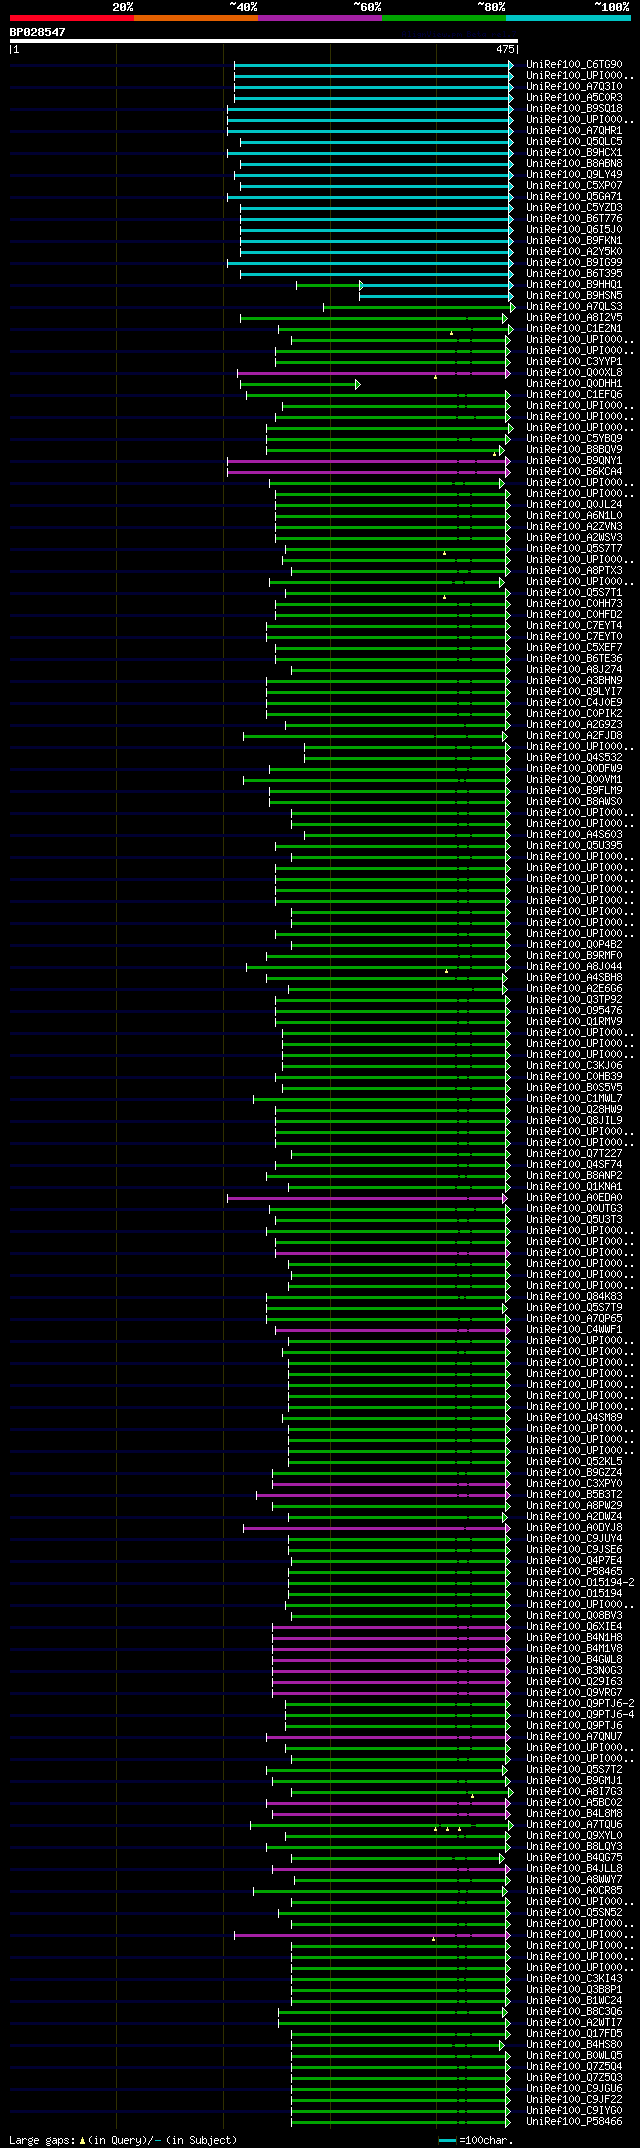The height and width of the screenshot is (2148, 640).
Task: Click the cyan ~100% identity color segment
Action: pyautogui.click(x=568, y=18)
